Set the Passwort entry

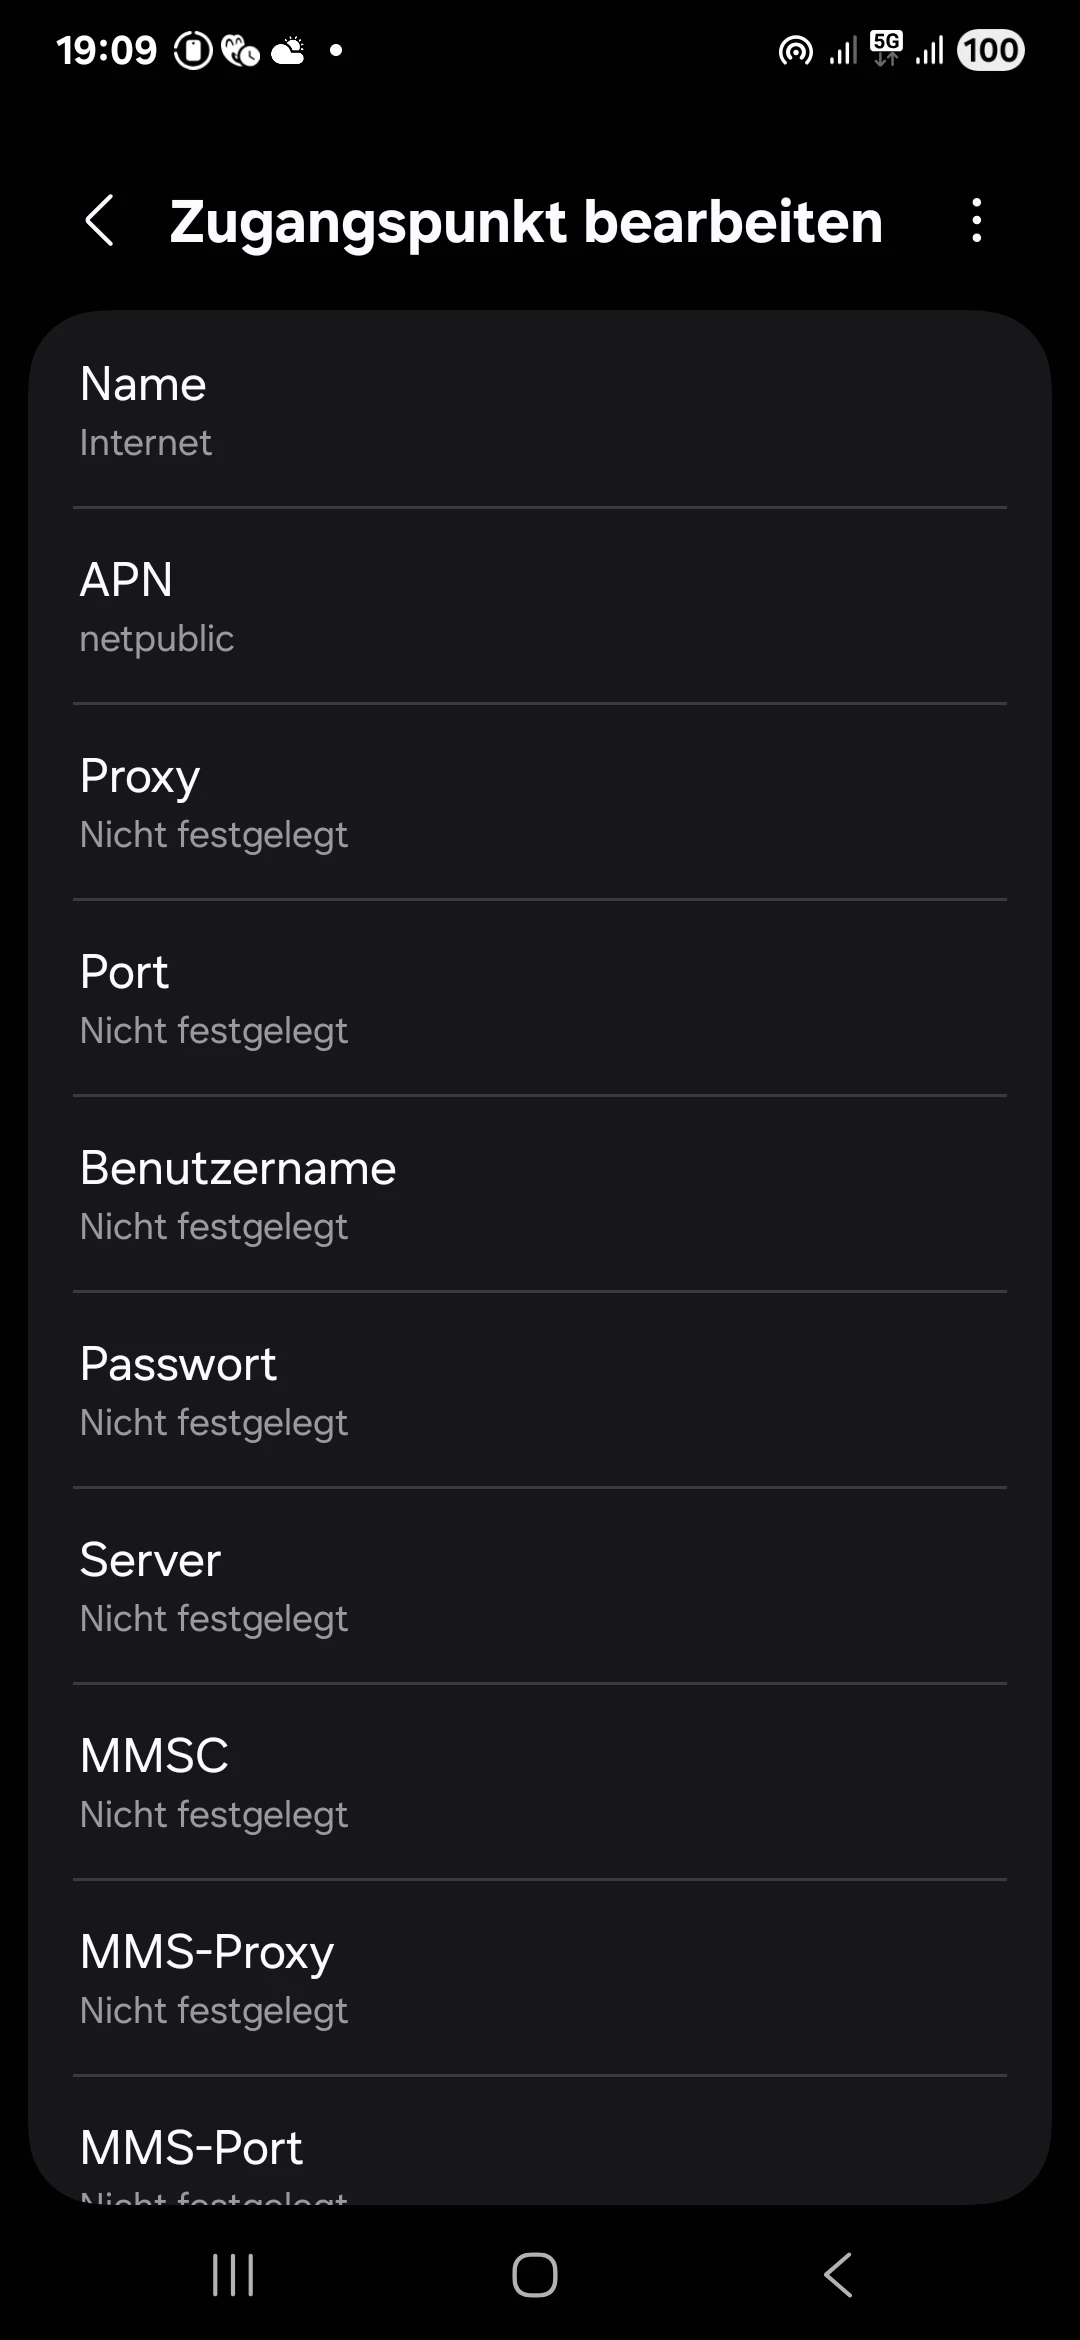coord(540,1390)
